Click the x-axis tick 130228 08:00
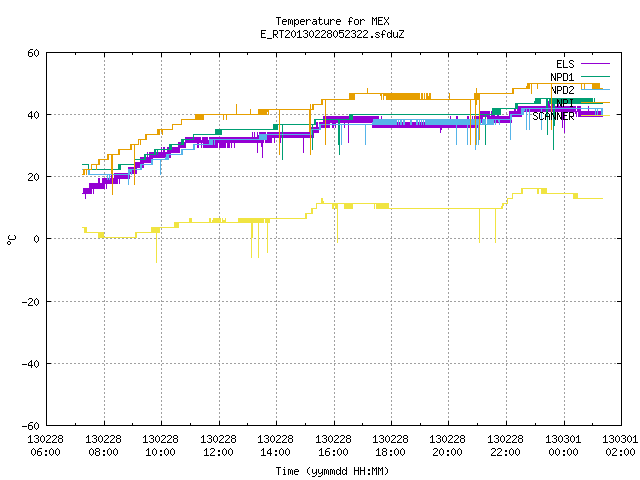This screenshot has height=480, width=640. pos(103,445)
